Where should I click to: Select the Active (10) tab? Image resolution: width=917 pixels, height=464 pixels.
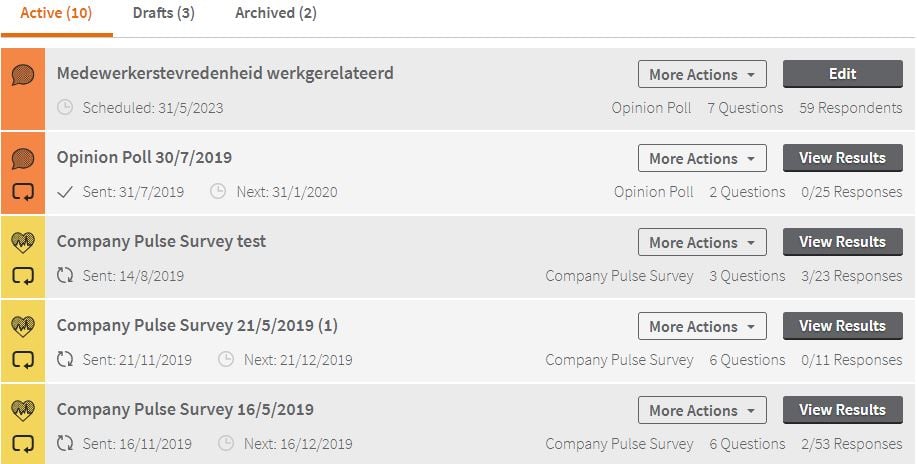tap(56, 13)
